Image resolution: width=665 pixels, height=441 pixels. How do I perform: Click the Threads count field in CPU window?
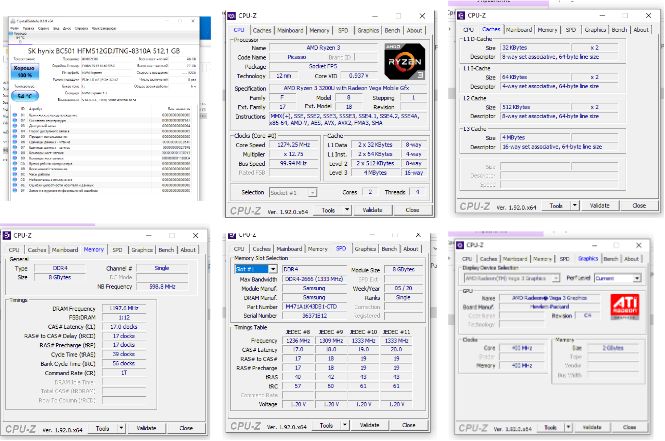pos(418,192)
